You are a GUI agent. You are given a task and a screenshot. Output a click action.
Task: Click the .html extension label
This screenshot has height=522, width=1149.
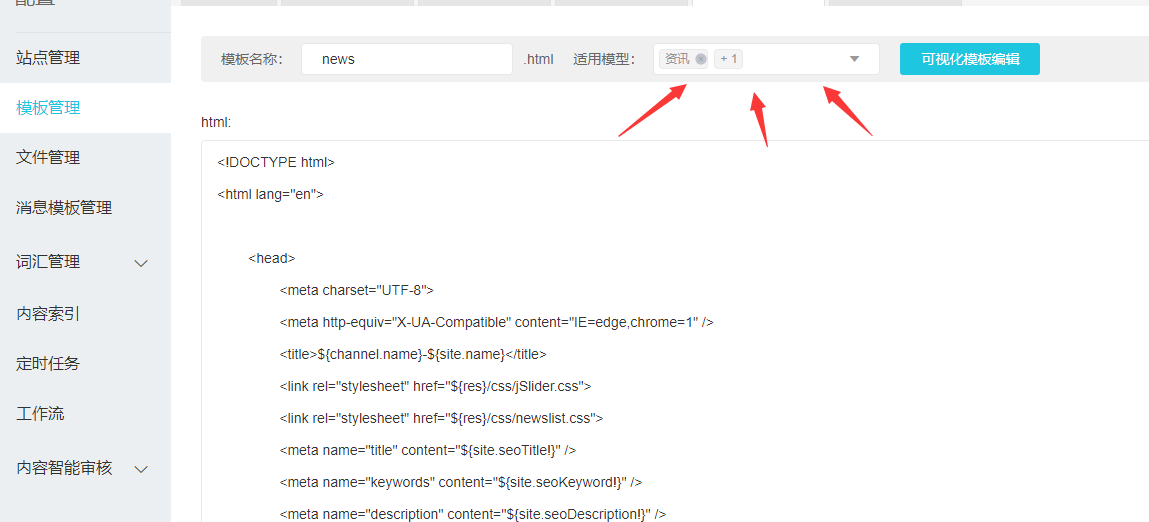[539, 59]
